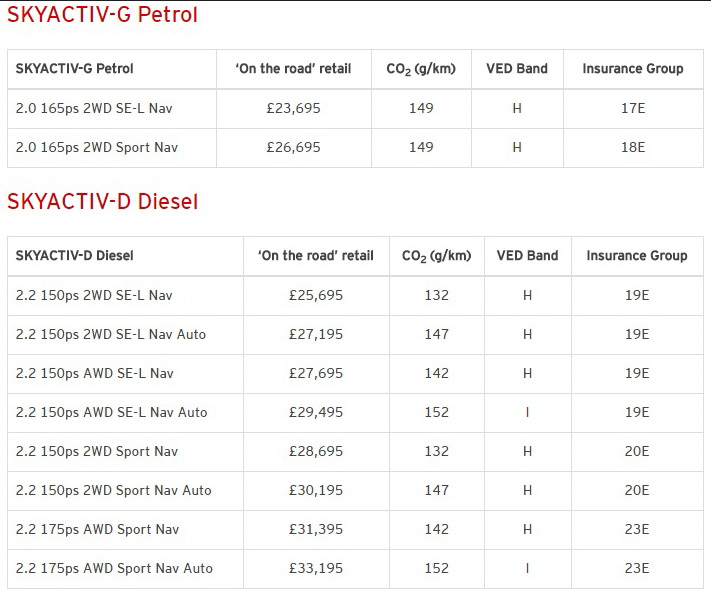Image resolution: width=711 pixels, height=591 pixels.
Task: Select the £33,195 price cell
Action: 315,568
